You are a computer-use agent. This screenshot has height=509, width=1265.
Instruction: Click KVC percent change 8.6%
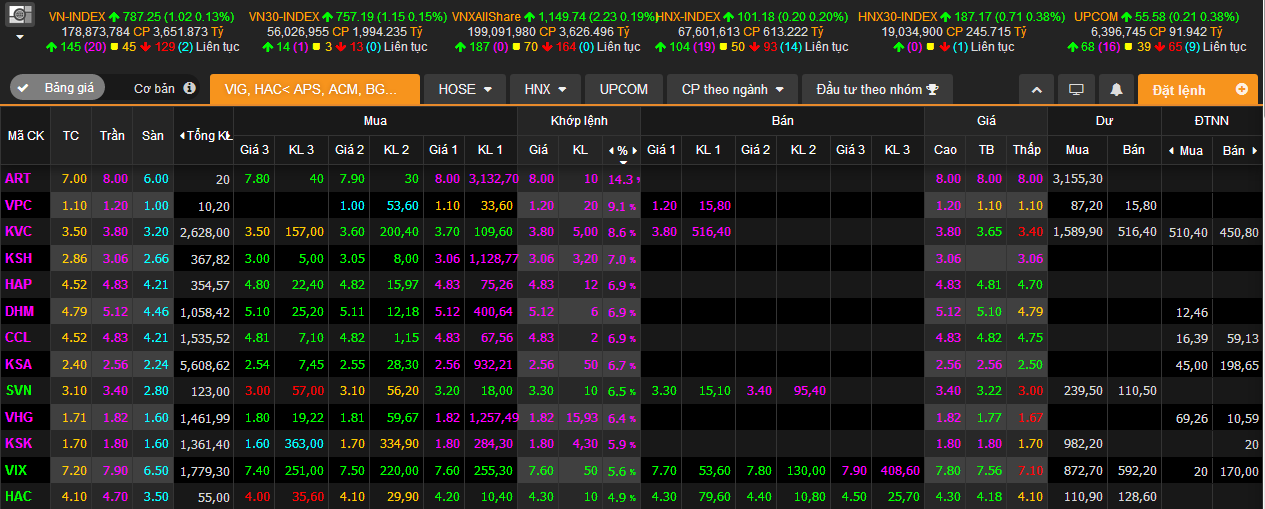pyautogui.click(x=621, y=232)
